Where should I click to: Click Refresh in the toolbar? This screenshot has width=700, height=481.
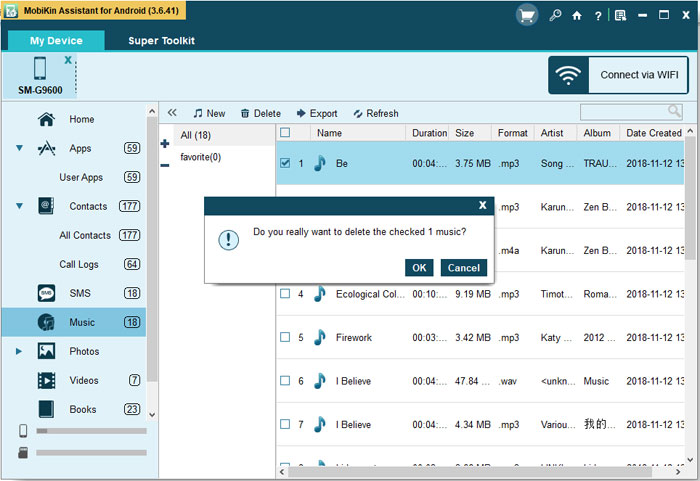coord(376,113)
